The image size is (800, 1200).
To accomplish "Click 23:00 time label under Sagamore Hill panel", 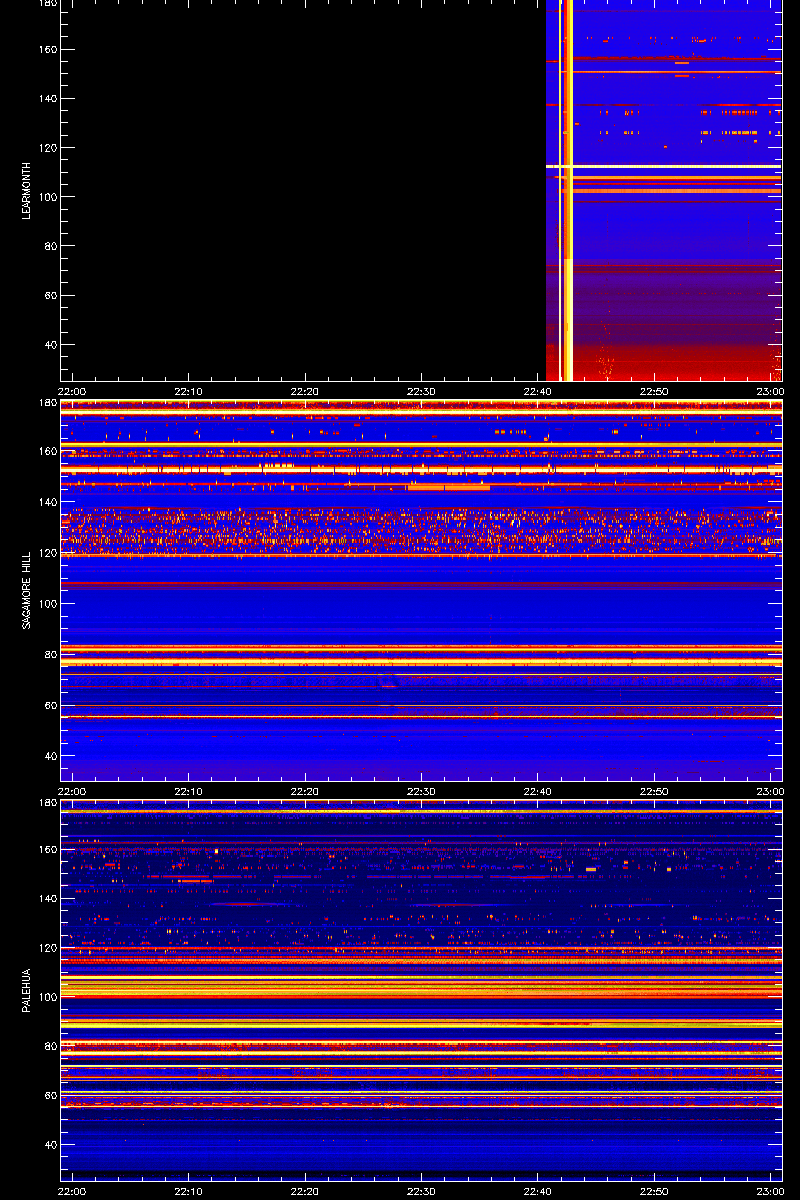I will [770, 791].
